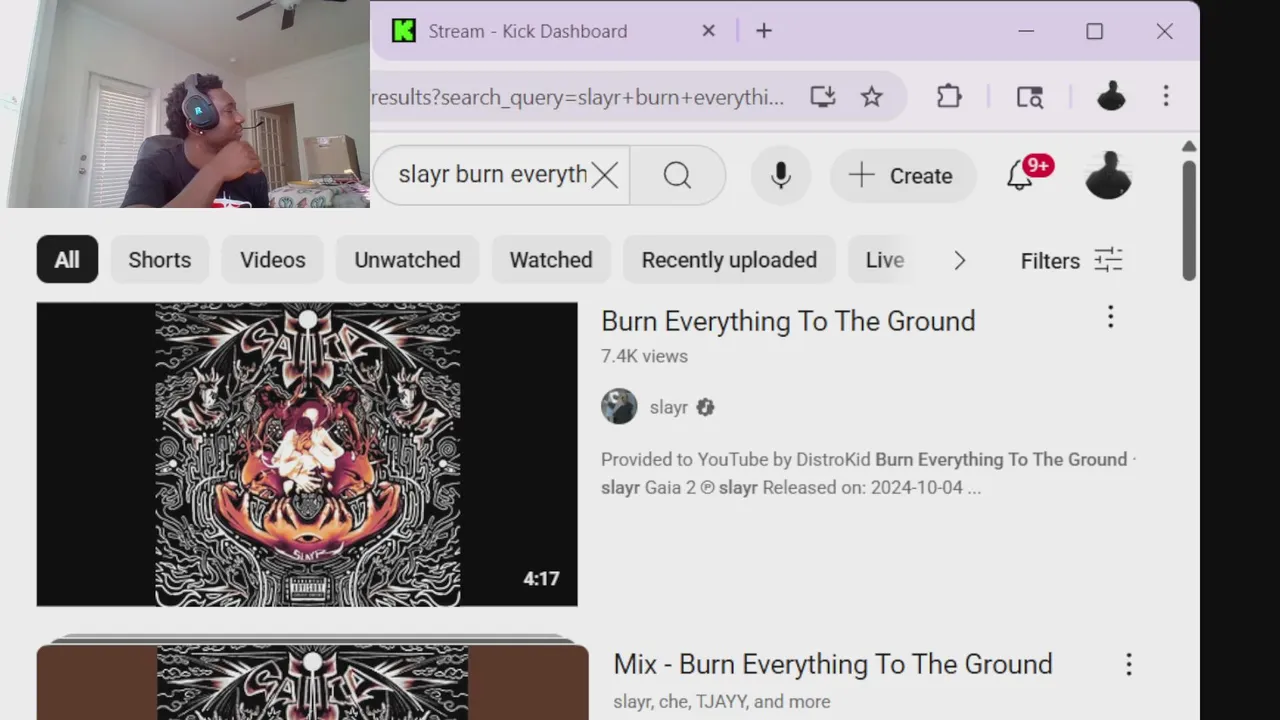The height and width of the screenshot is (720, 1280).
Task: Minimize the browser window
Action: (x=1026, y=31)
